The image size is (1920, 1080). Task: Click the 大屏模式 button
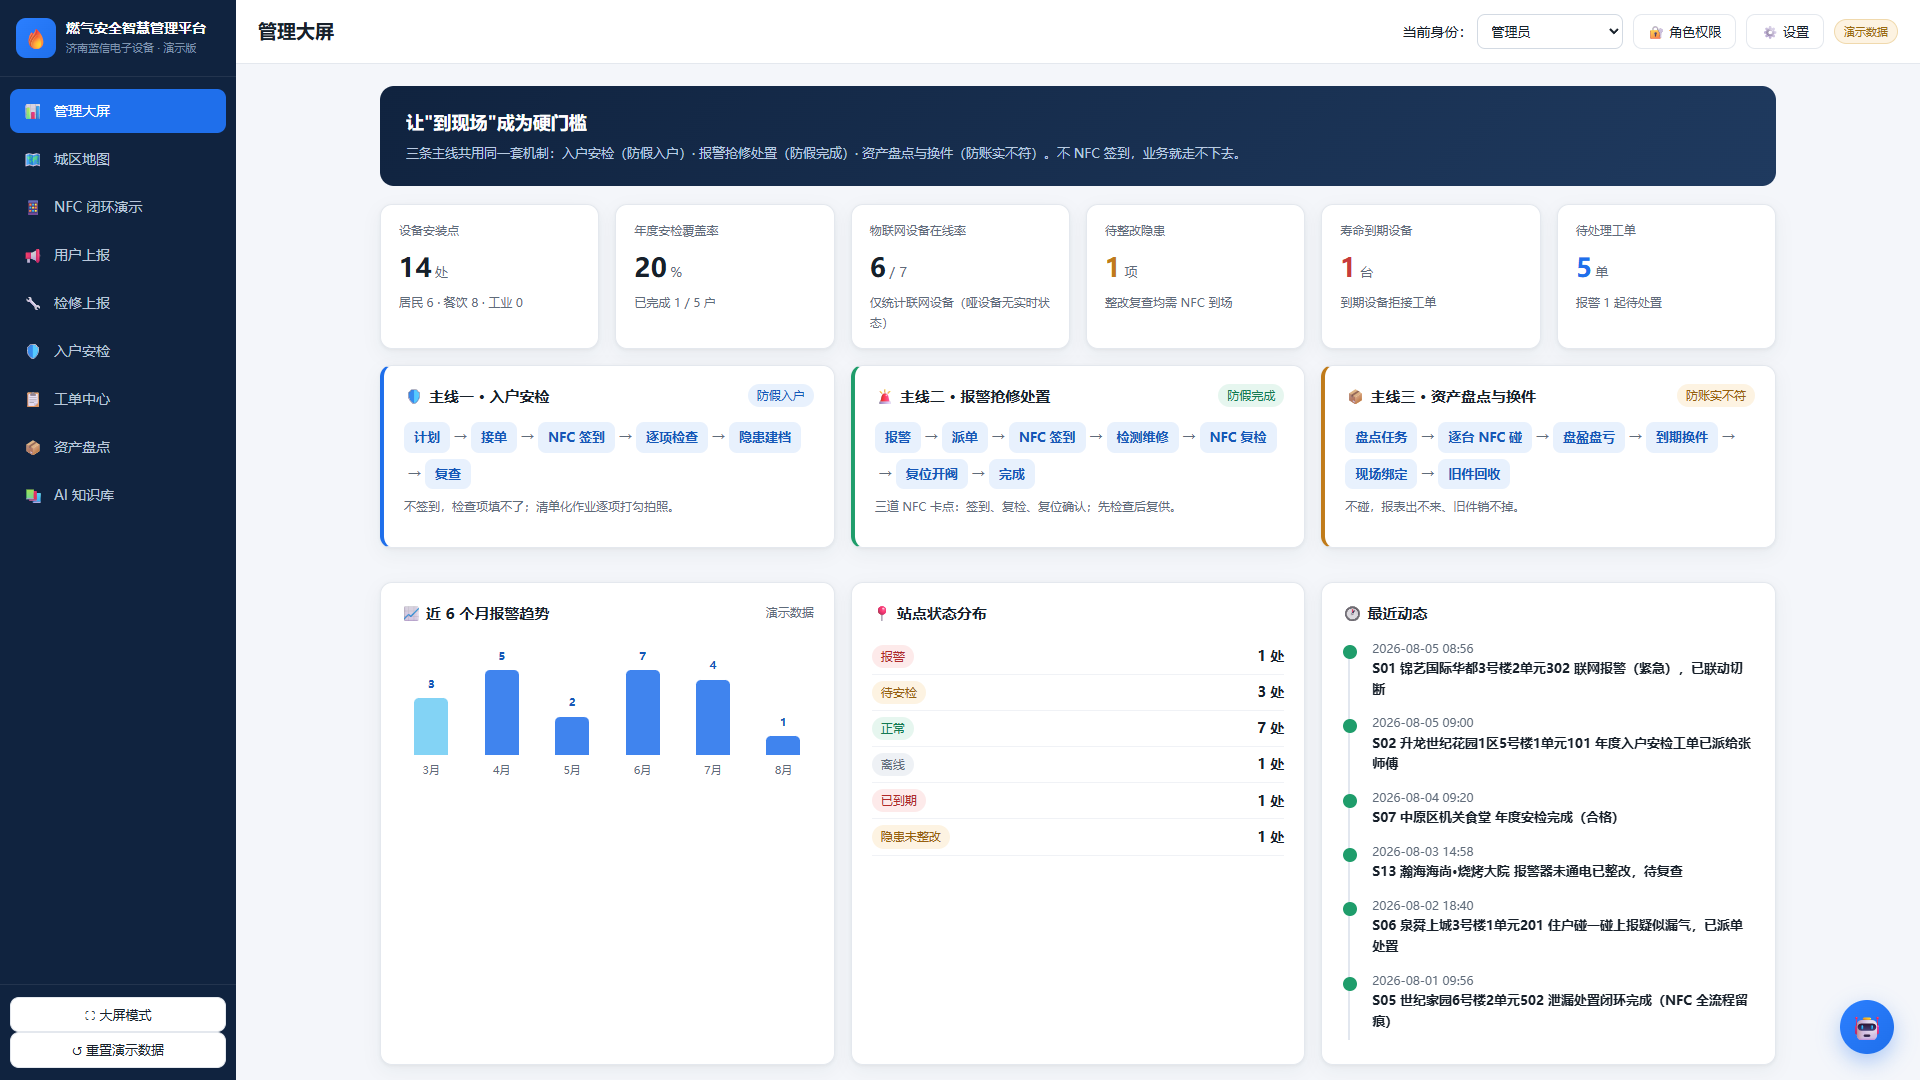[x=118, y=1015]
